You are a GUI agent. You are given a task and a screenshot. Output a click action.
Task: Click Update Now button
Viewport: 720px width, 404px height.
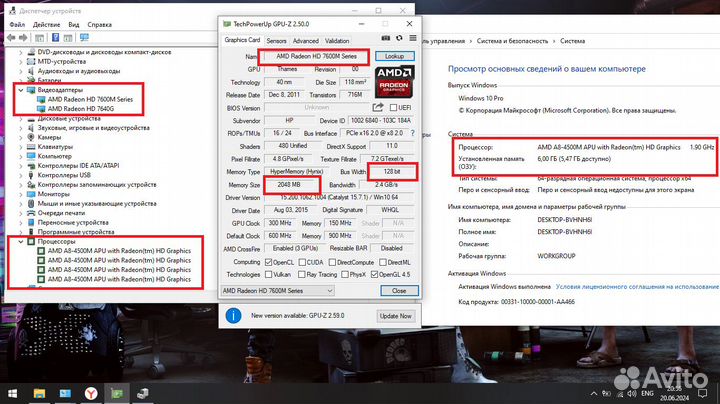[x=395, y=316]
